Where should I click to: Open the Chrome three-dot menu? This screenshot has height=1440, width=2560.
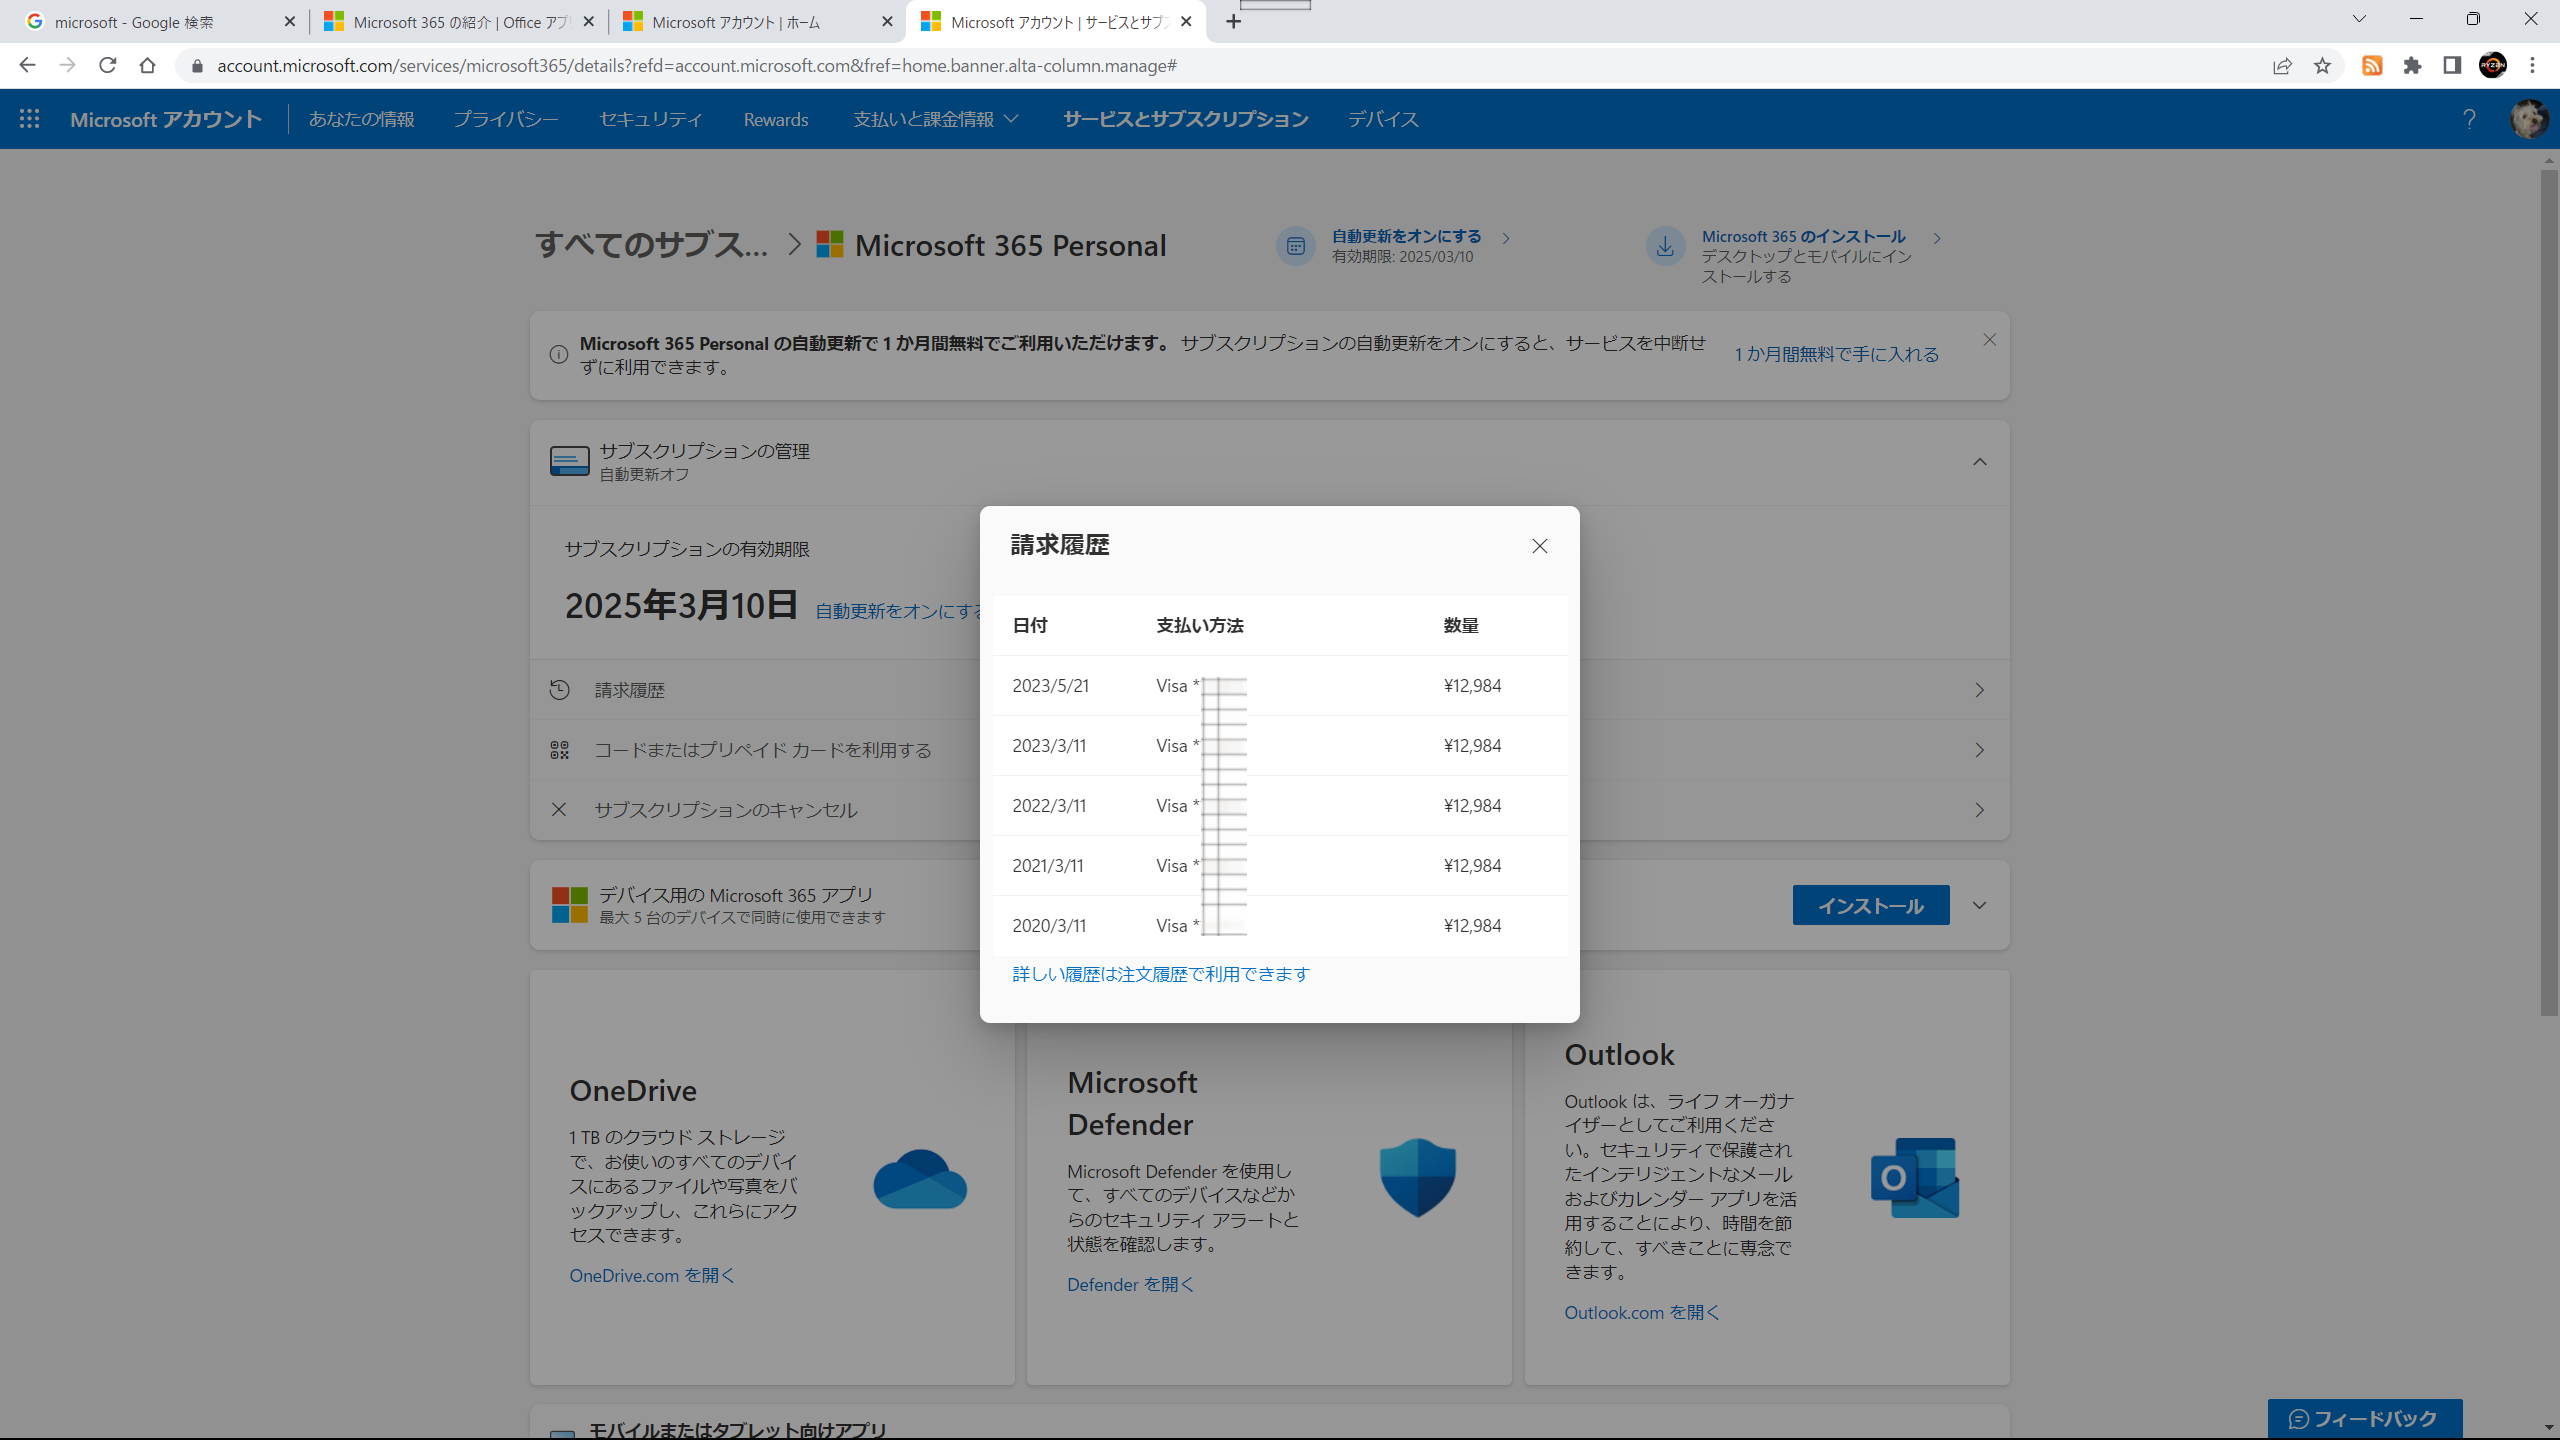2532,65
